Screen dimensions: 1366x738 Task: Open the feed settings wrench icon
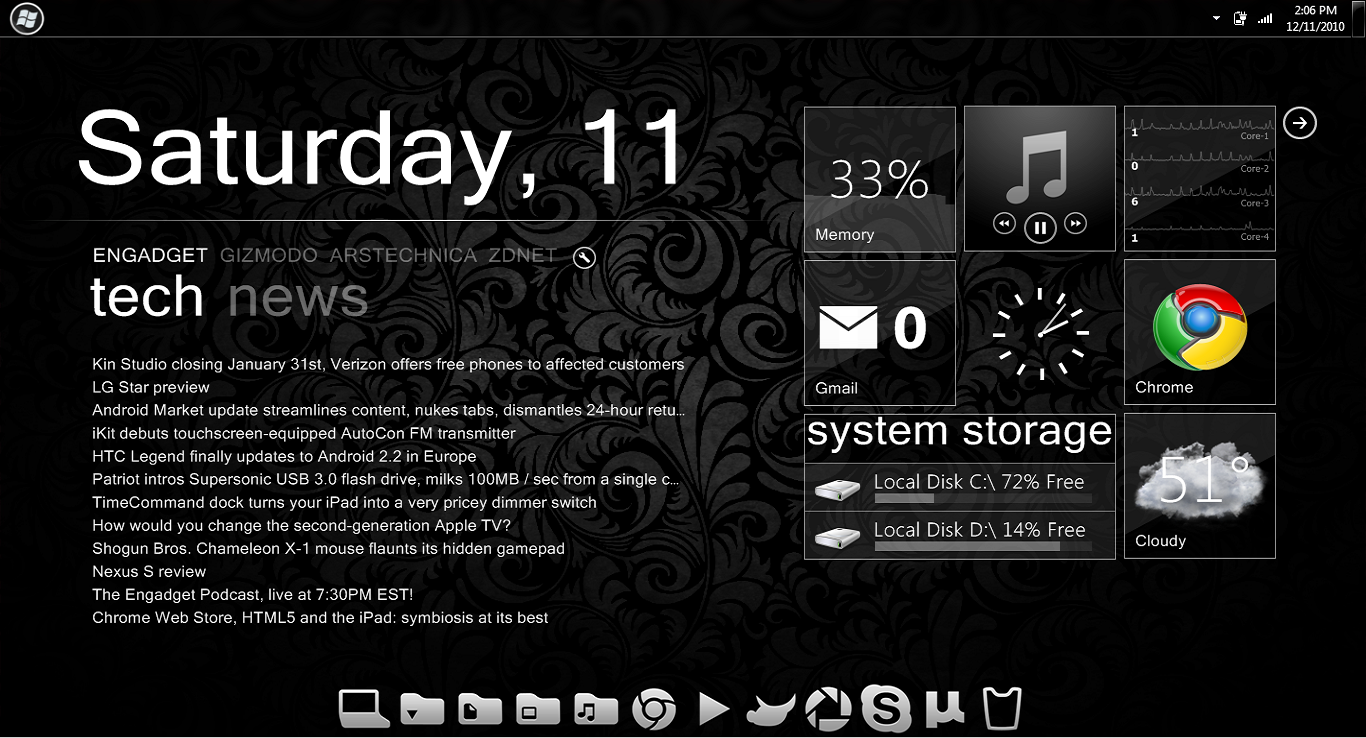[585, 258]
